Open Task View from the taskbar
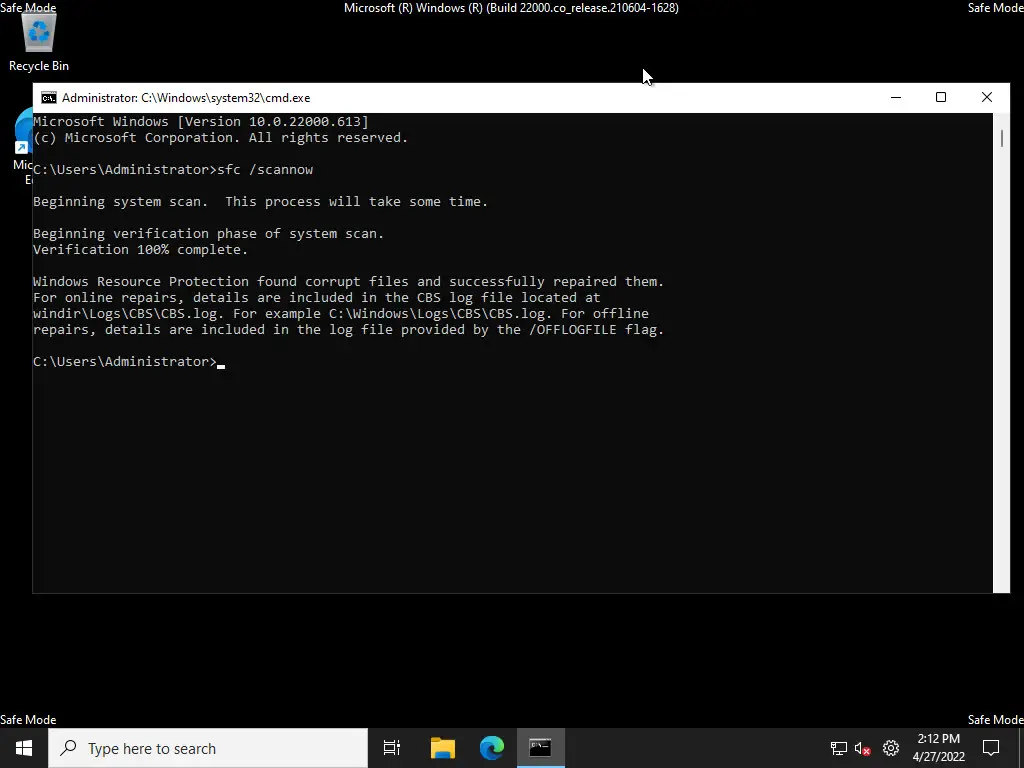Image resolution: width=1024 pixels, height=768 pixels. (x=392, y=748)
